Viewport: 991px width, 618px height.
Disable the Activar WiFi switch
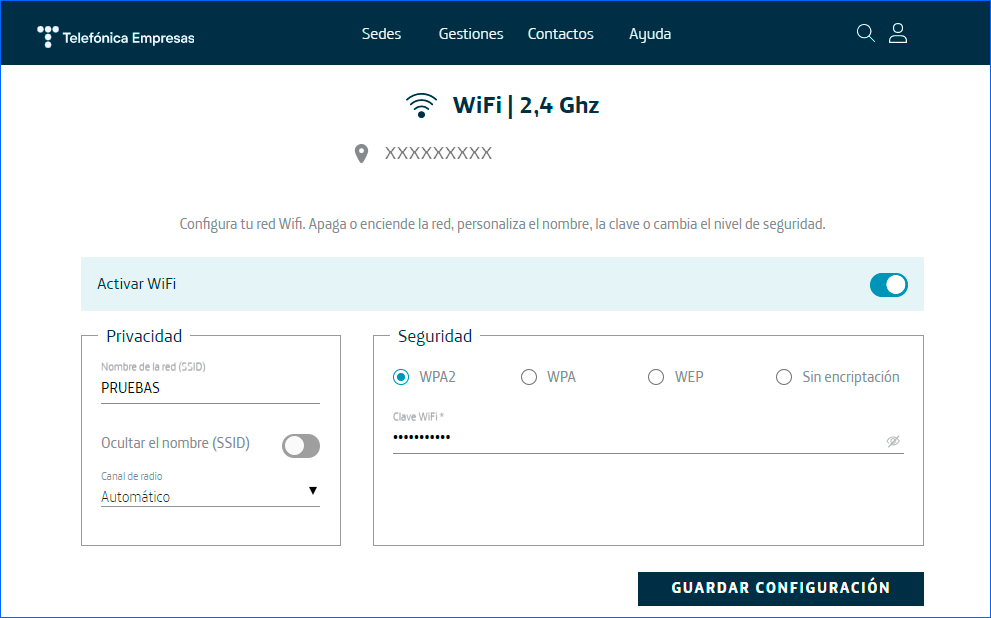pos(888,284)
